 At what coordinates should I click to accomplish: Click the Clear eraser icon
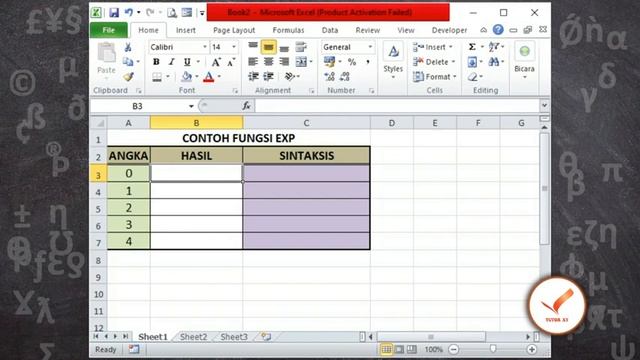click(473, 77)
